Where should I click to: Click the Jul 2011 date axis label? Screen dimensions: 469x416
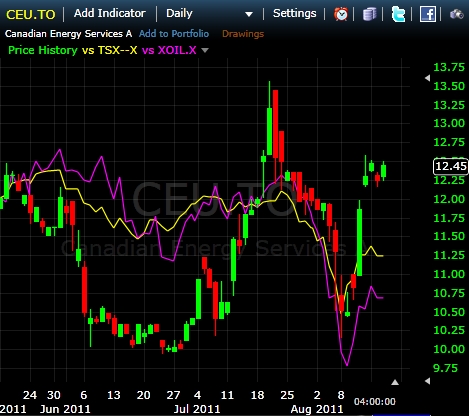pyautogui.click(x=197, y=409)
